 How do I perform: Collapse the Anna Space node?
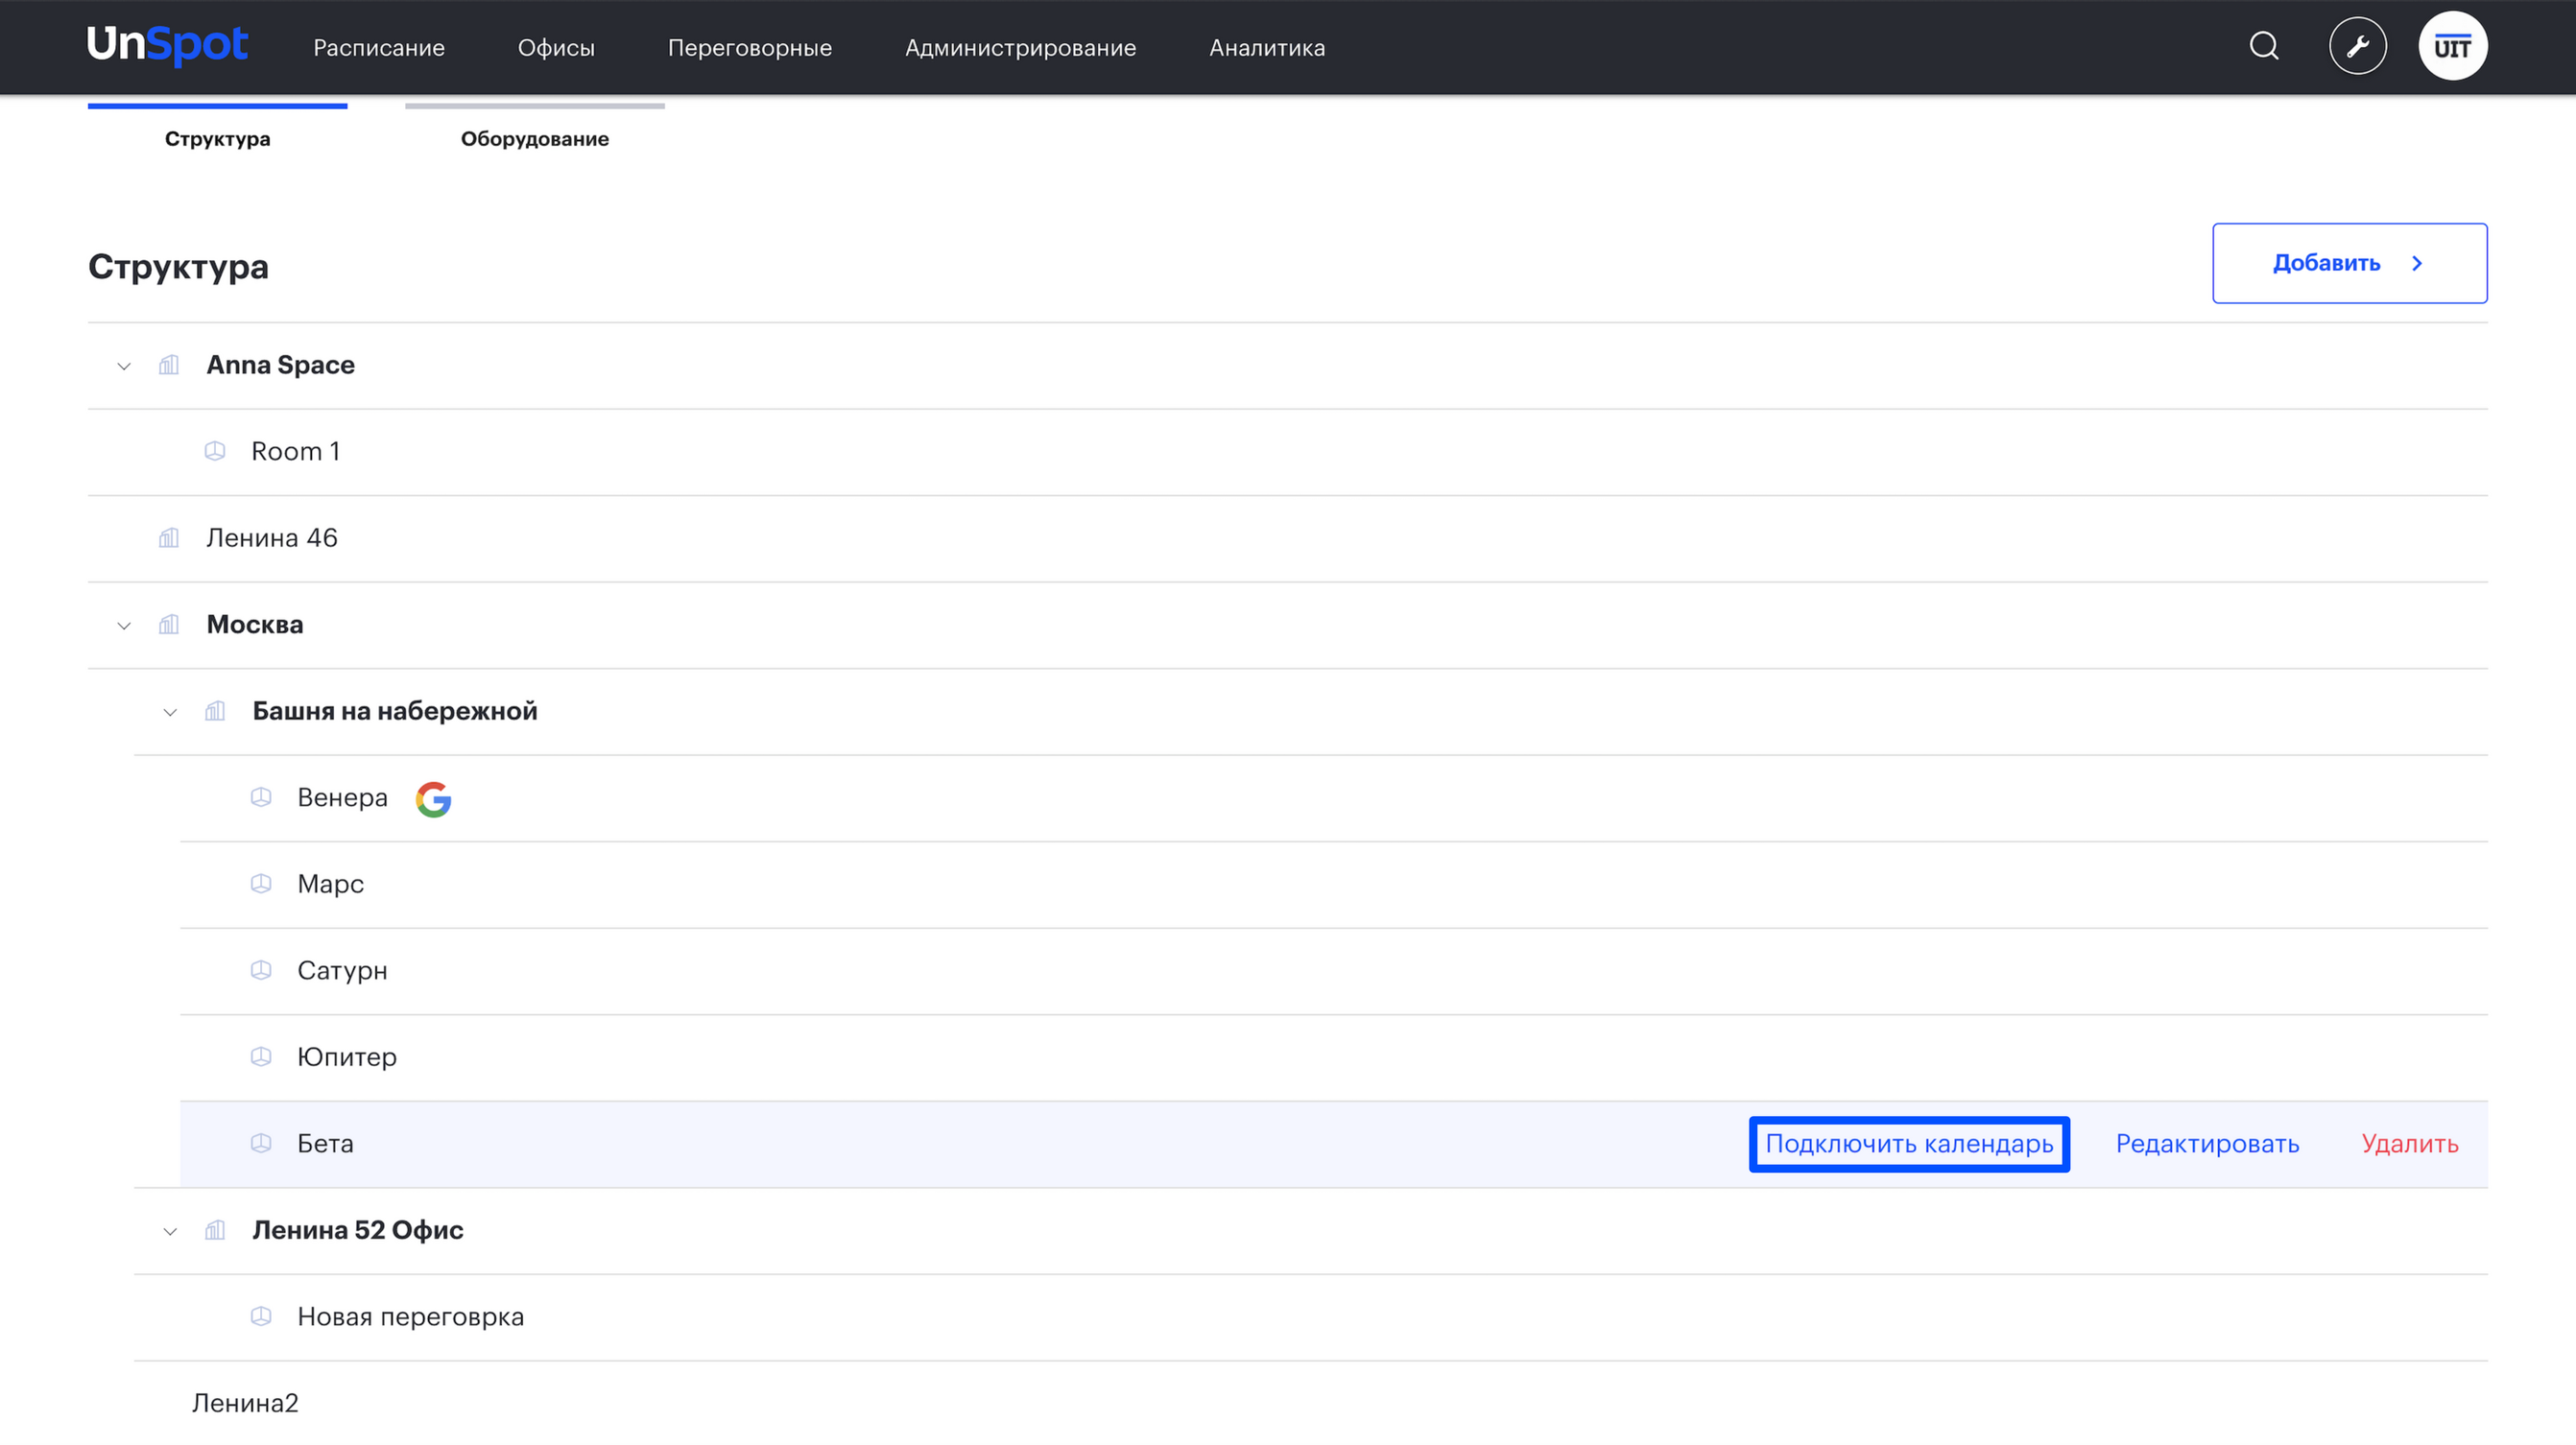click(124, 366)
